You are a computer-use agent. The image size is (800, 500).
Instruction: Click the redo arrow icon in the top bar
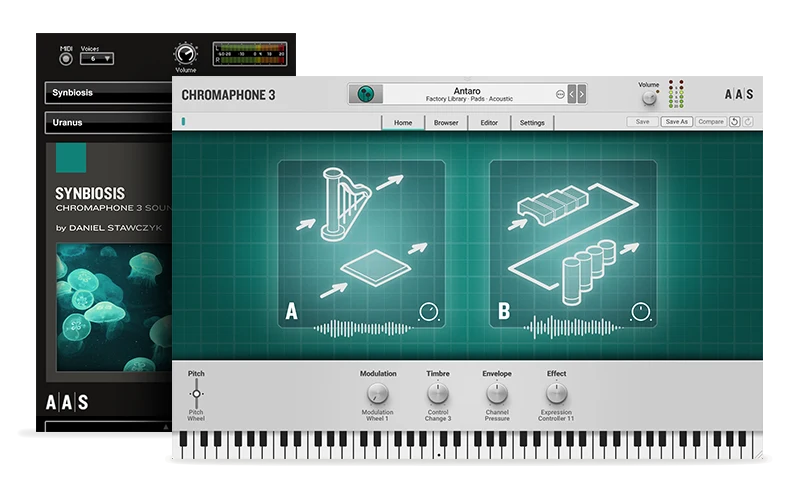coord(748,121)
